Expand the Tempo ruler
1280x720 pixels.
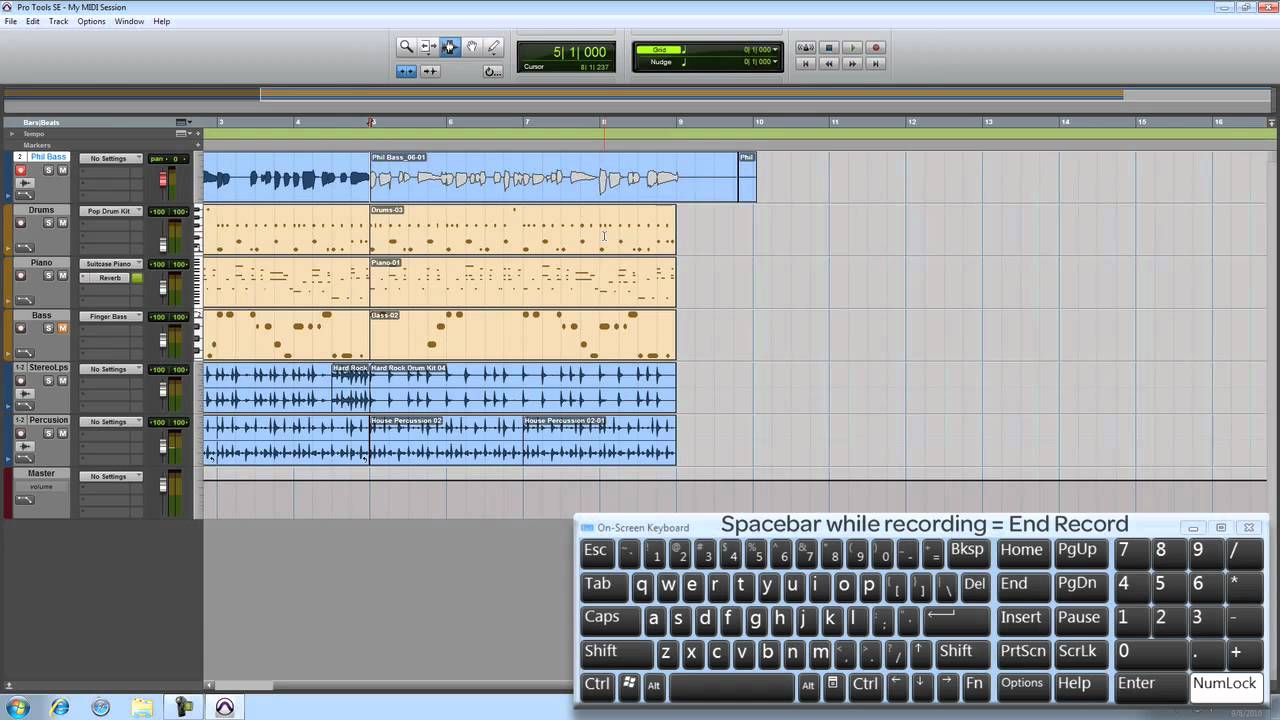pyautogui.click(x=12, y=133)
